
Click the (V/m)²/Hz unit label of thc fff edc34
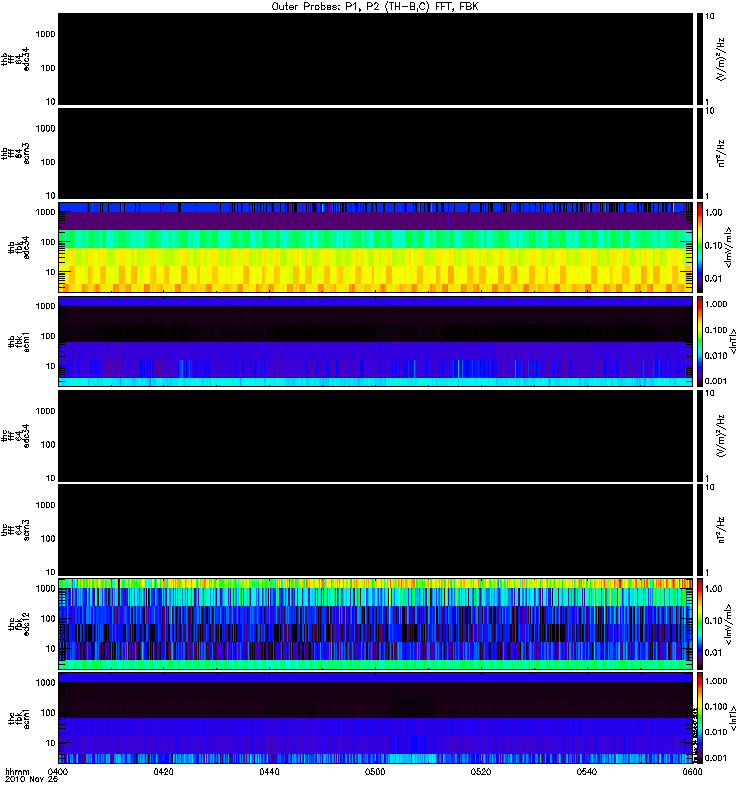tap(721, 436)
